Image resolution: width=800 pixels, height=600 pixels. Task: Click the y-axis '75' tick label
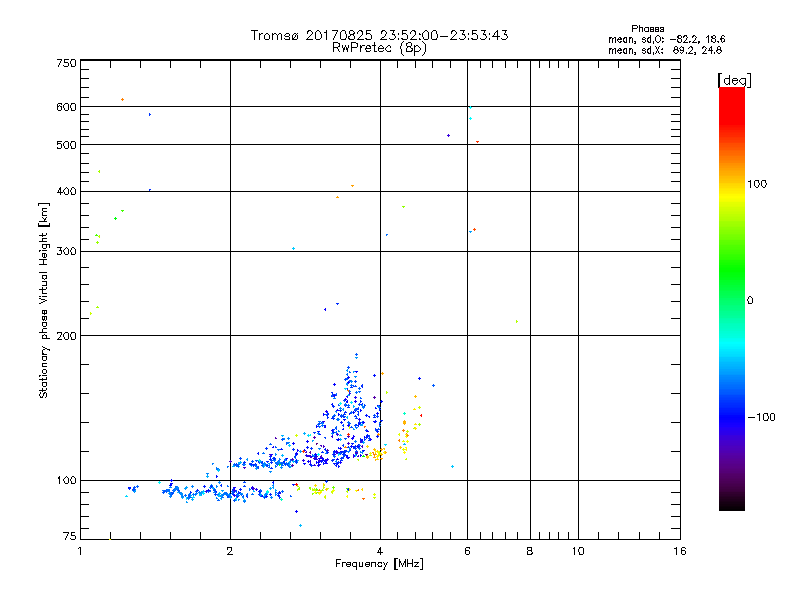click(x=70, y=536)
